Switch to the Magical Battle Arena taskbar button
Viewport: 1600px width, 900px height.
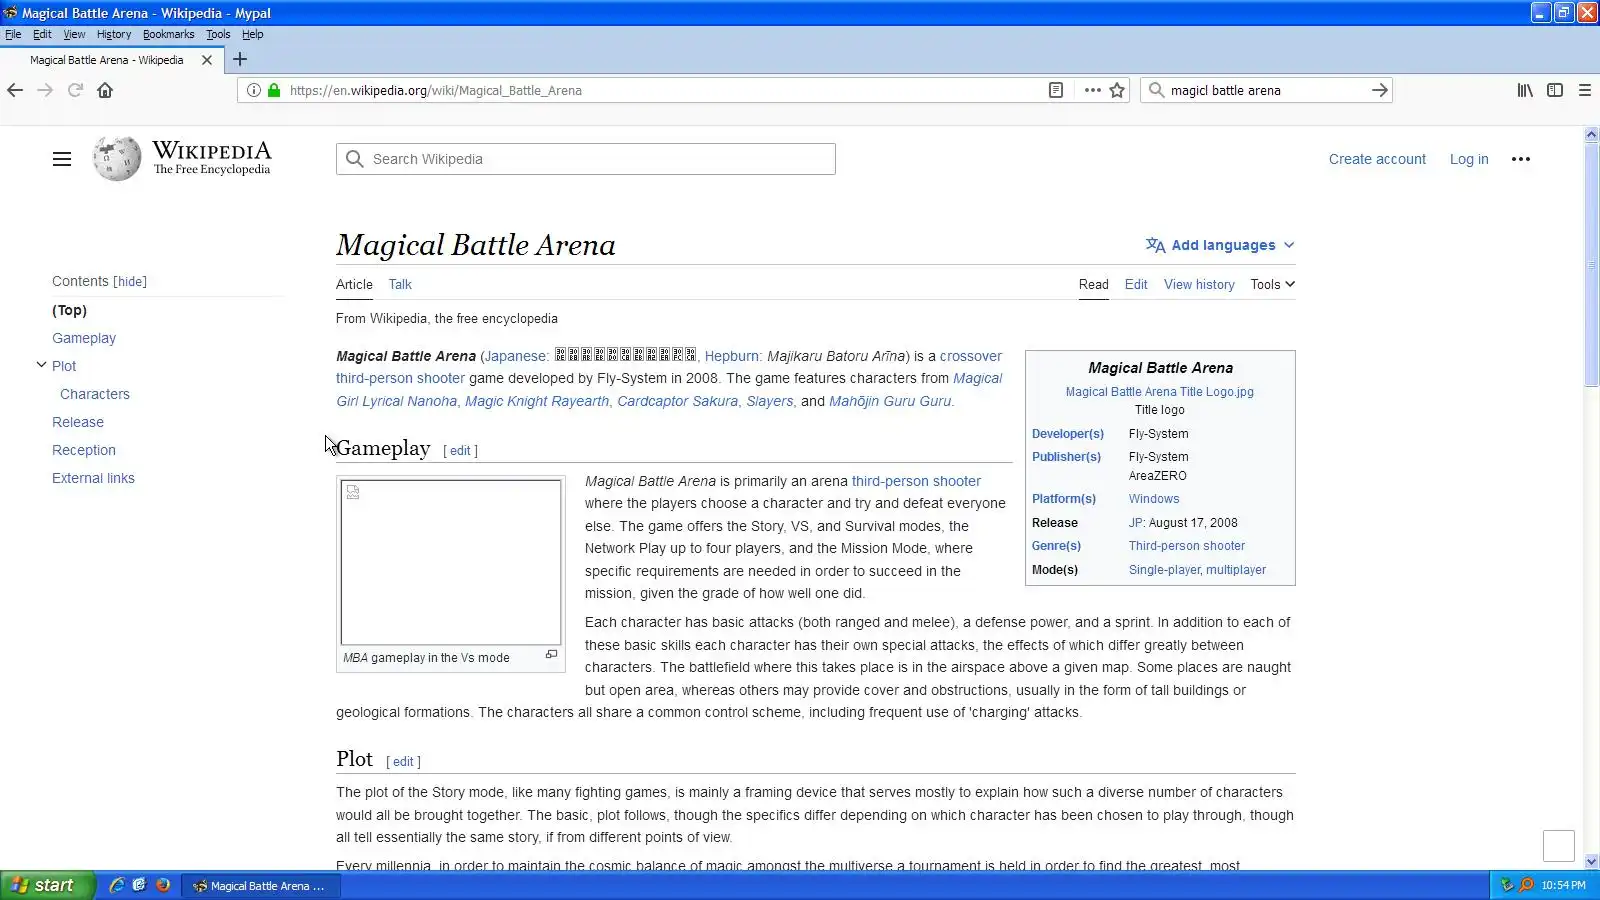tap(260, 885)
